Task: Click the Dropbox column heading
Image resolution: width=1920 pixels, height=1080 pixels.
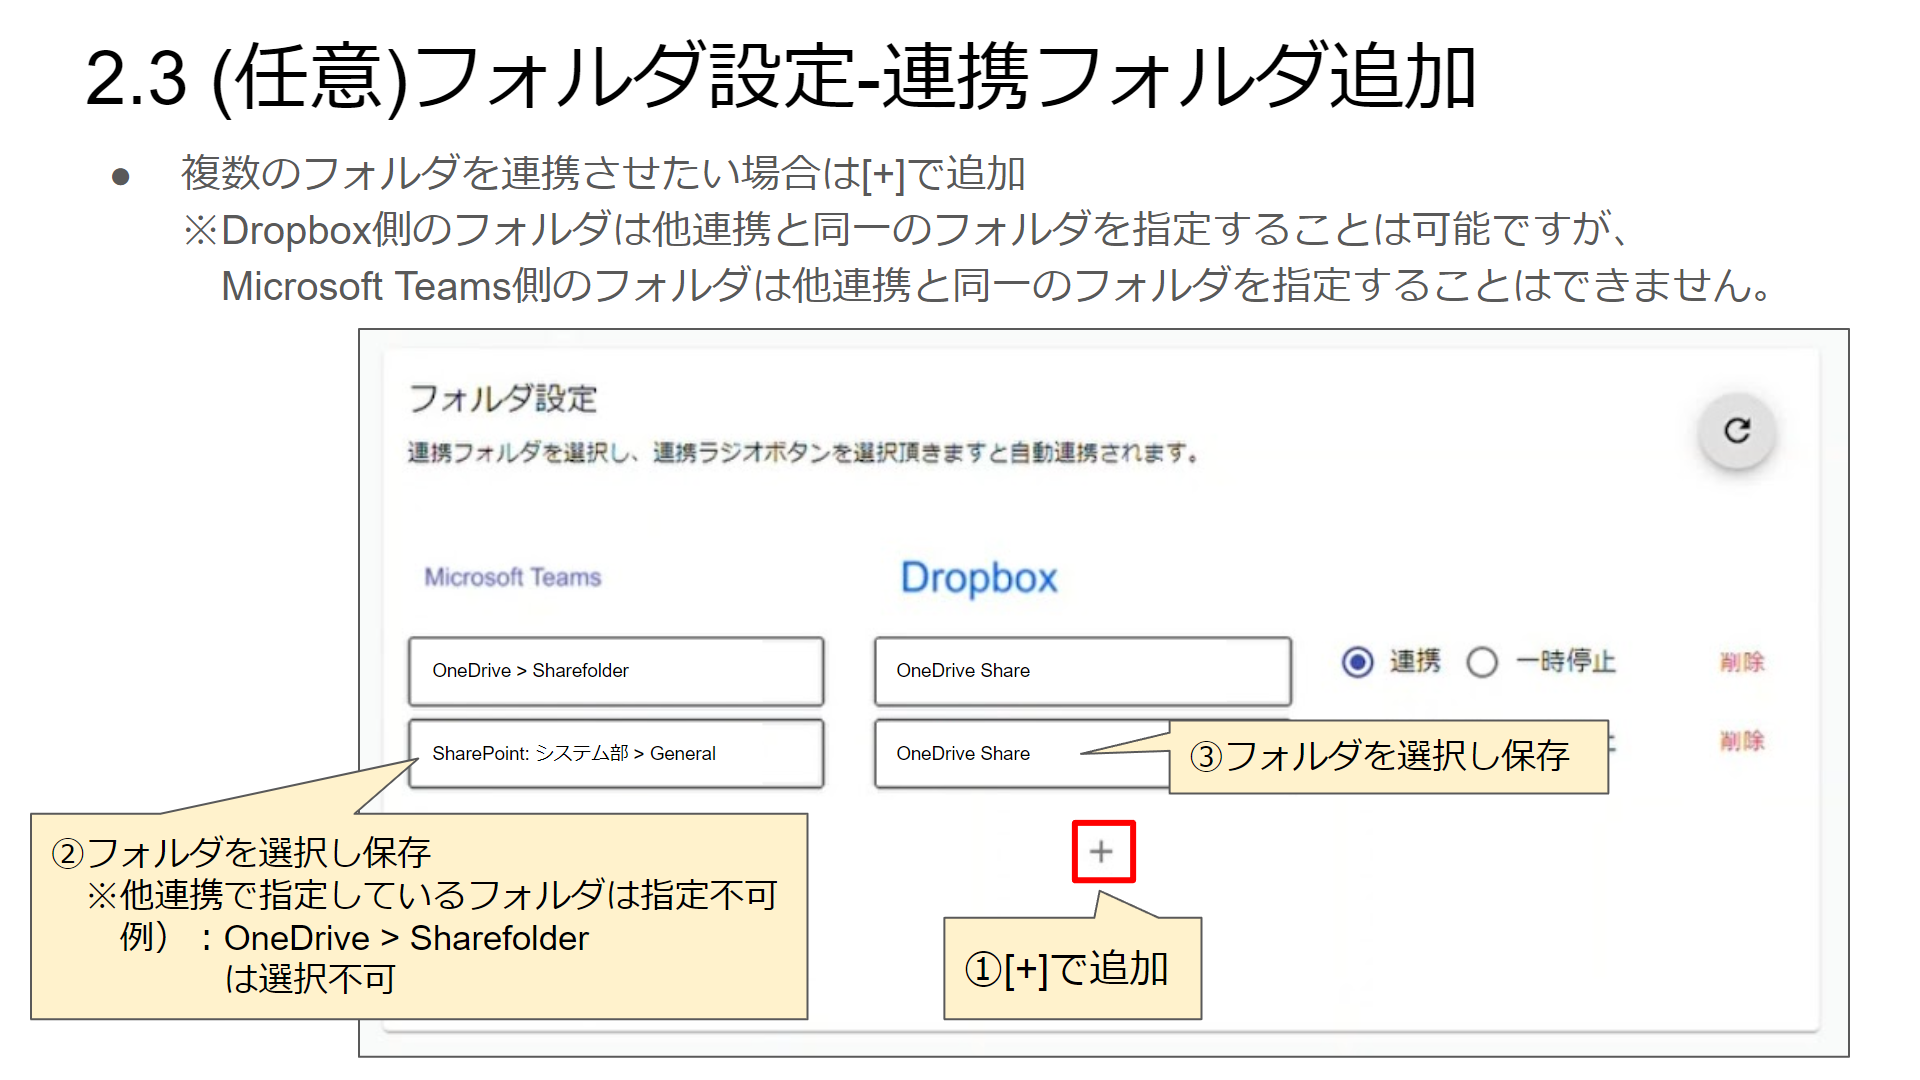Action: click(979, 578)
